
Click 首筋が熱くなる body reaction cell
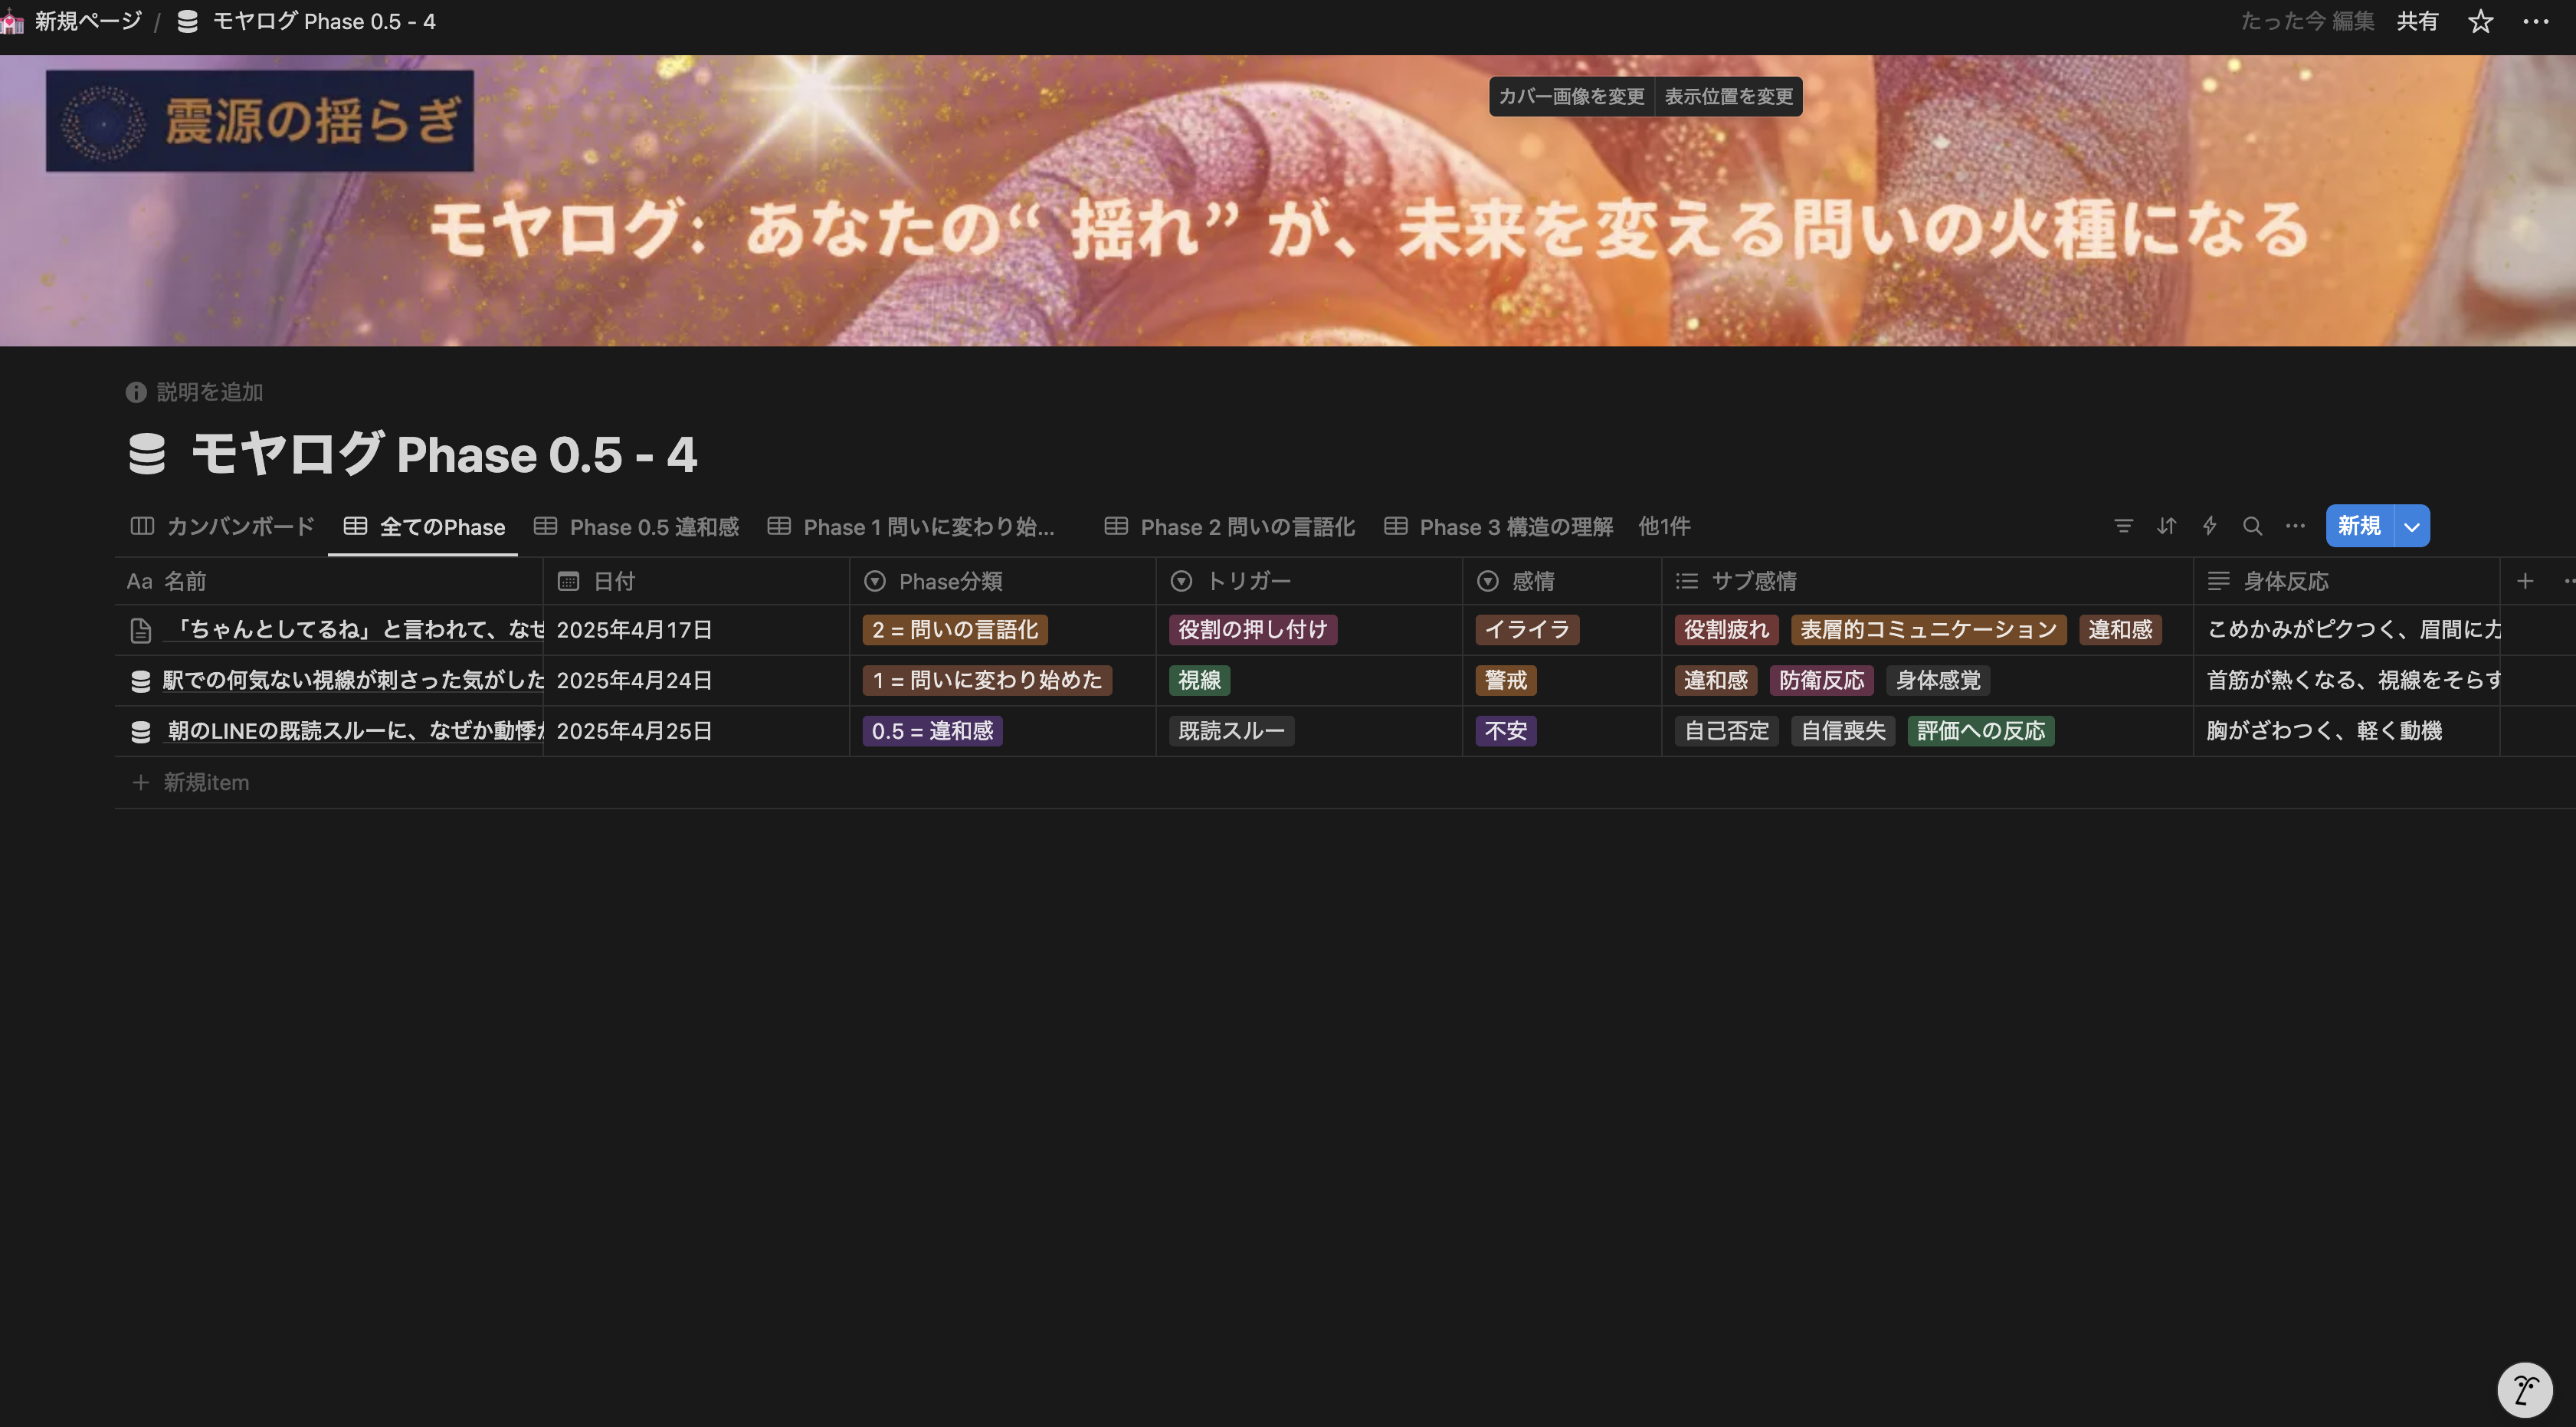point(2346,681)
